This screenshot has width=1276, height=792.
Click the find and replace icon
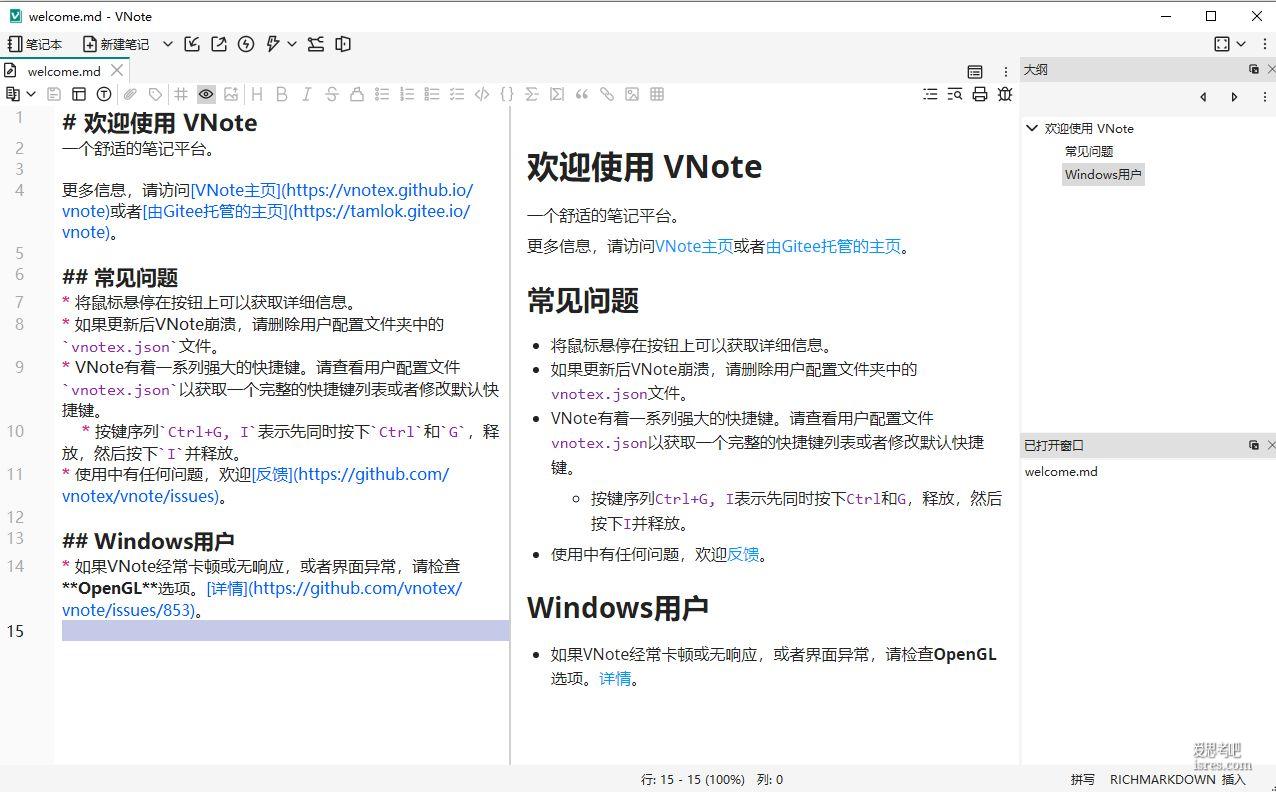[x=955, y=94]
